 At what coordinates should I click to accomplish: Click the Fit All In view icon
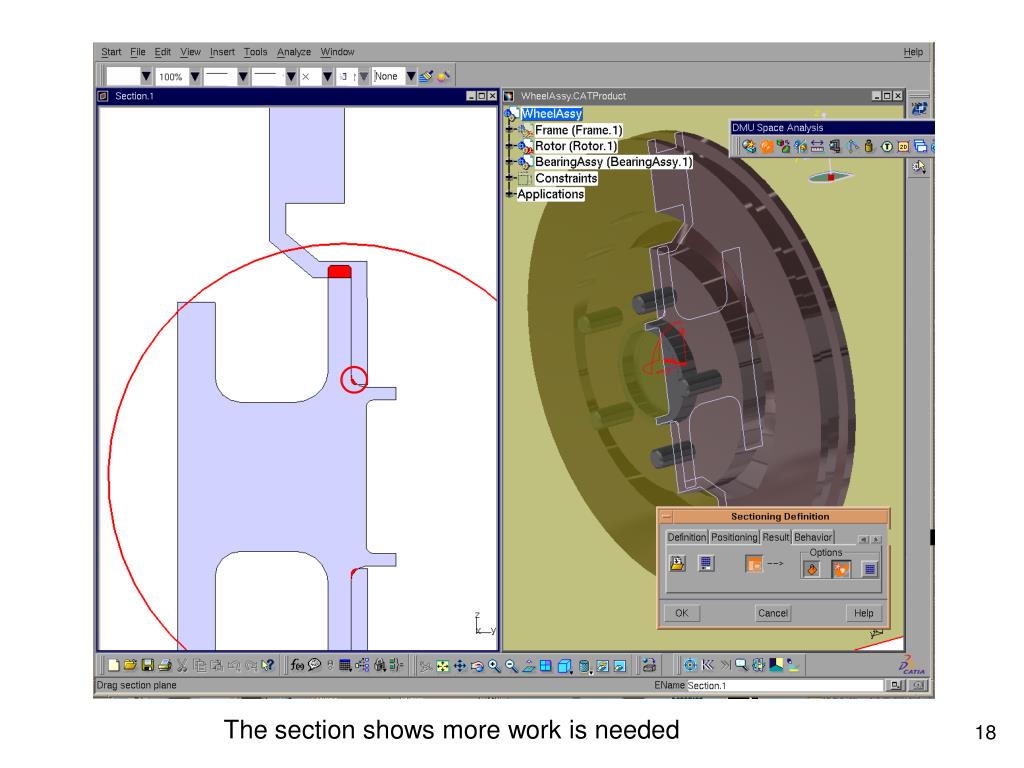point(443,666)
